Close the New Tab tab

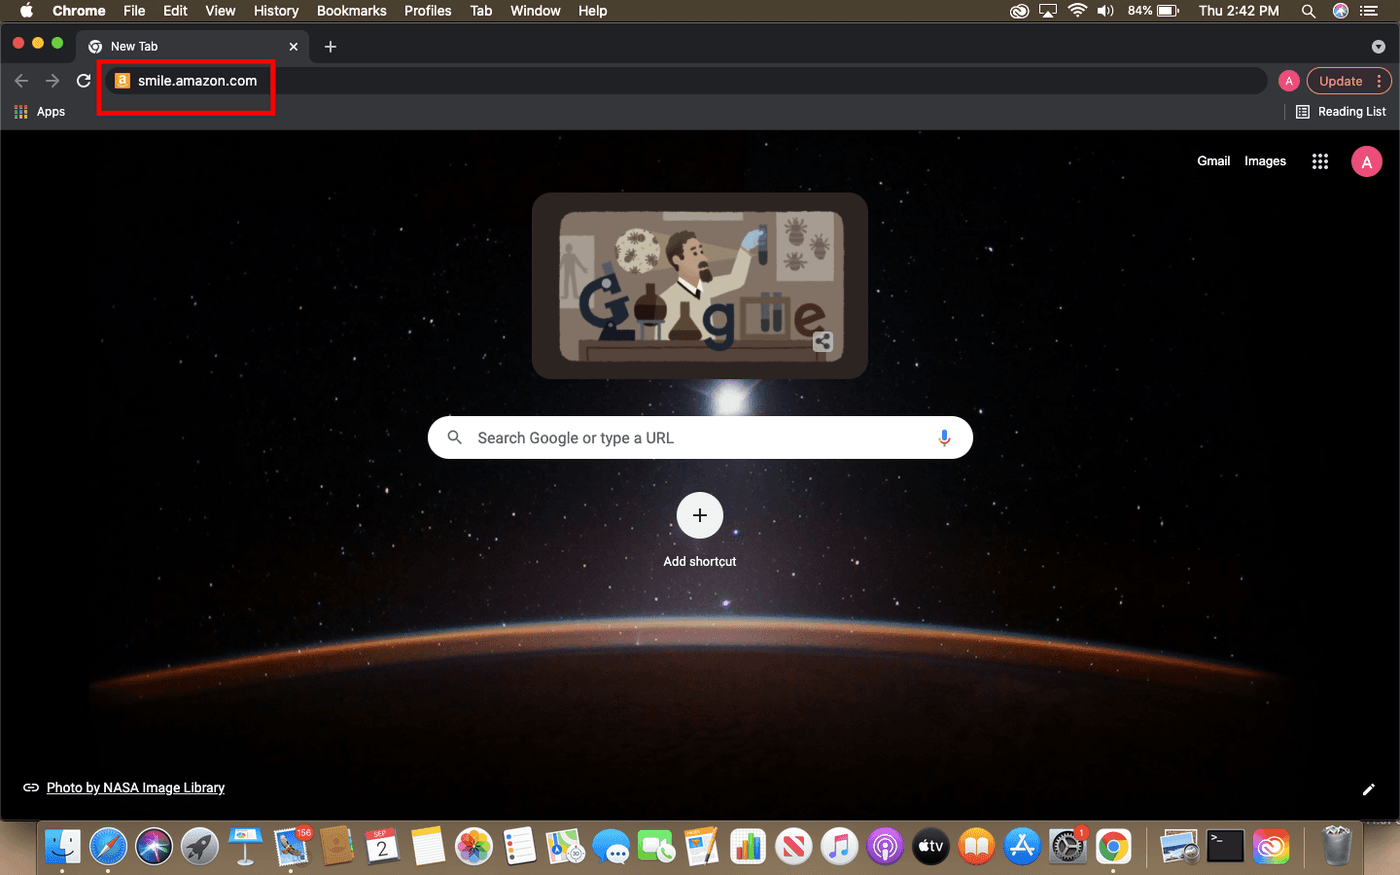pos(293,46)
